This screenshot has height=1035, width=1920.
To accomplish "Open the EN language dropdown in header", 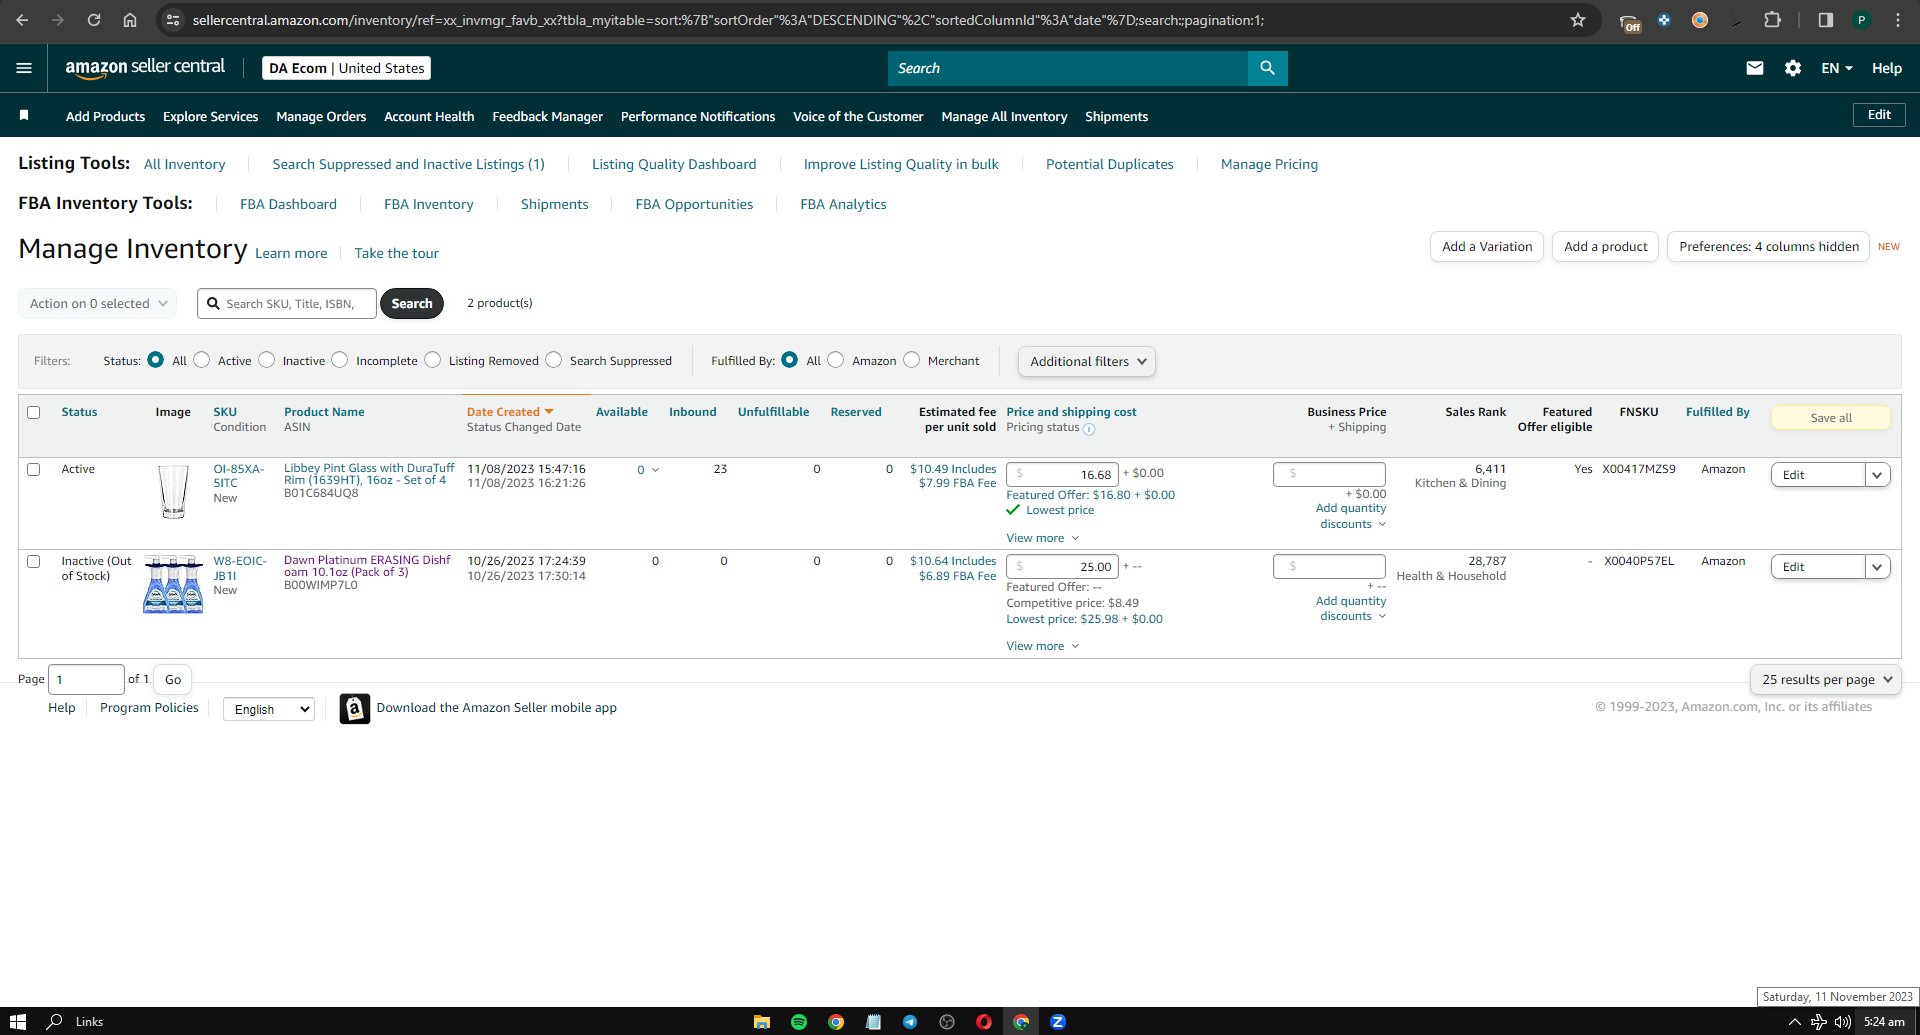I will (1837, 68).
